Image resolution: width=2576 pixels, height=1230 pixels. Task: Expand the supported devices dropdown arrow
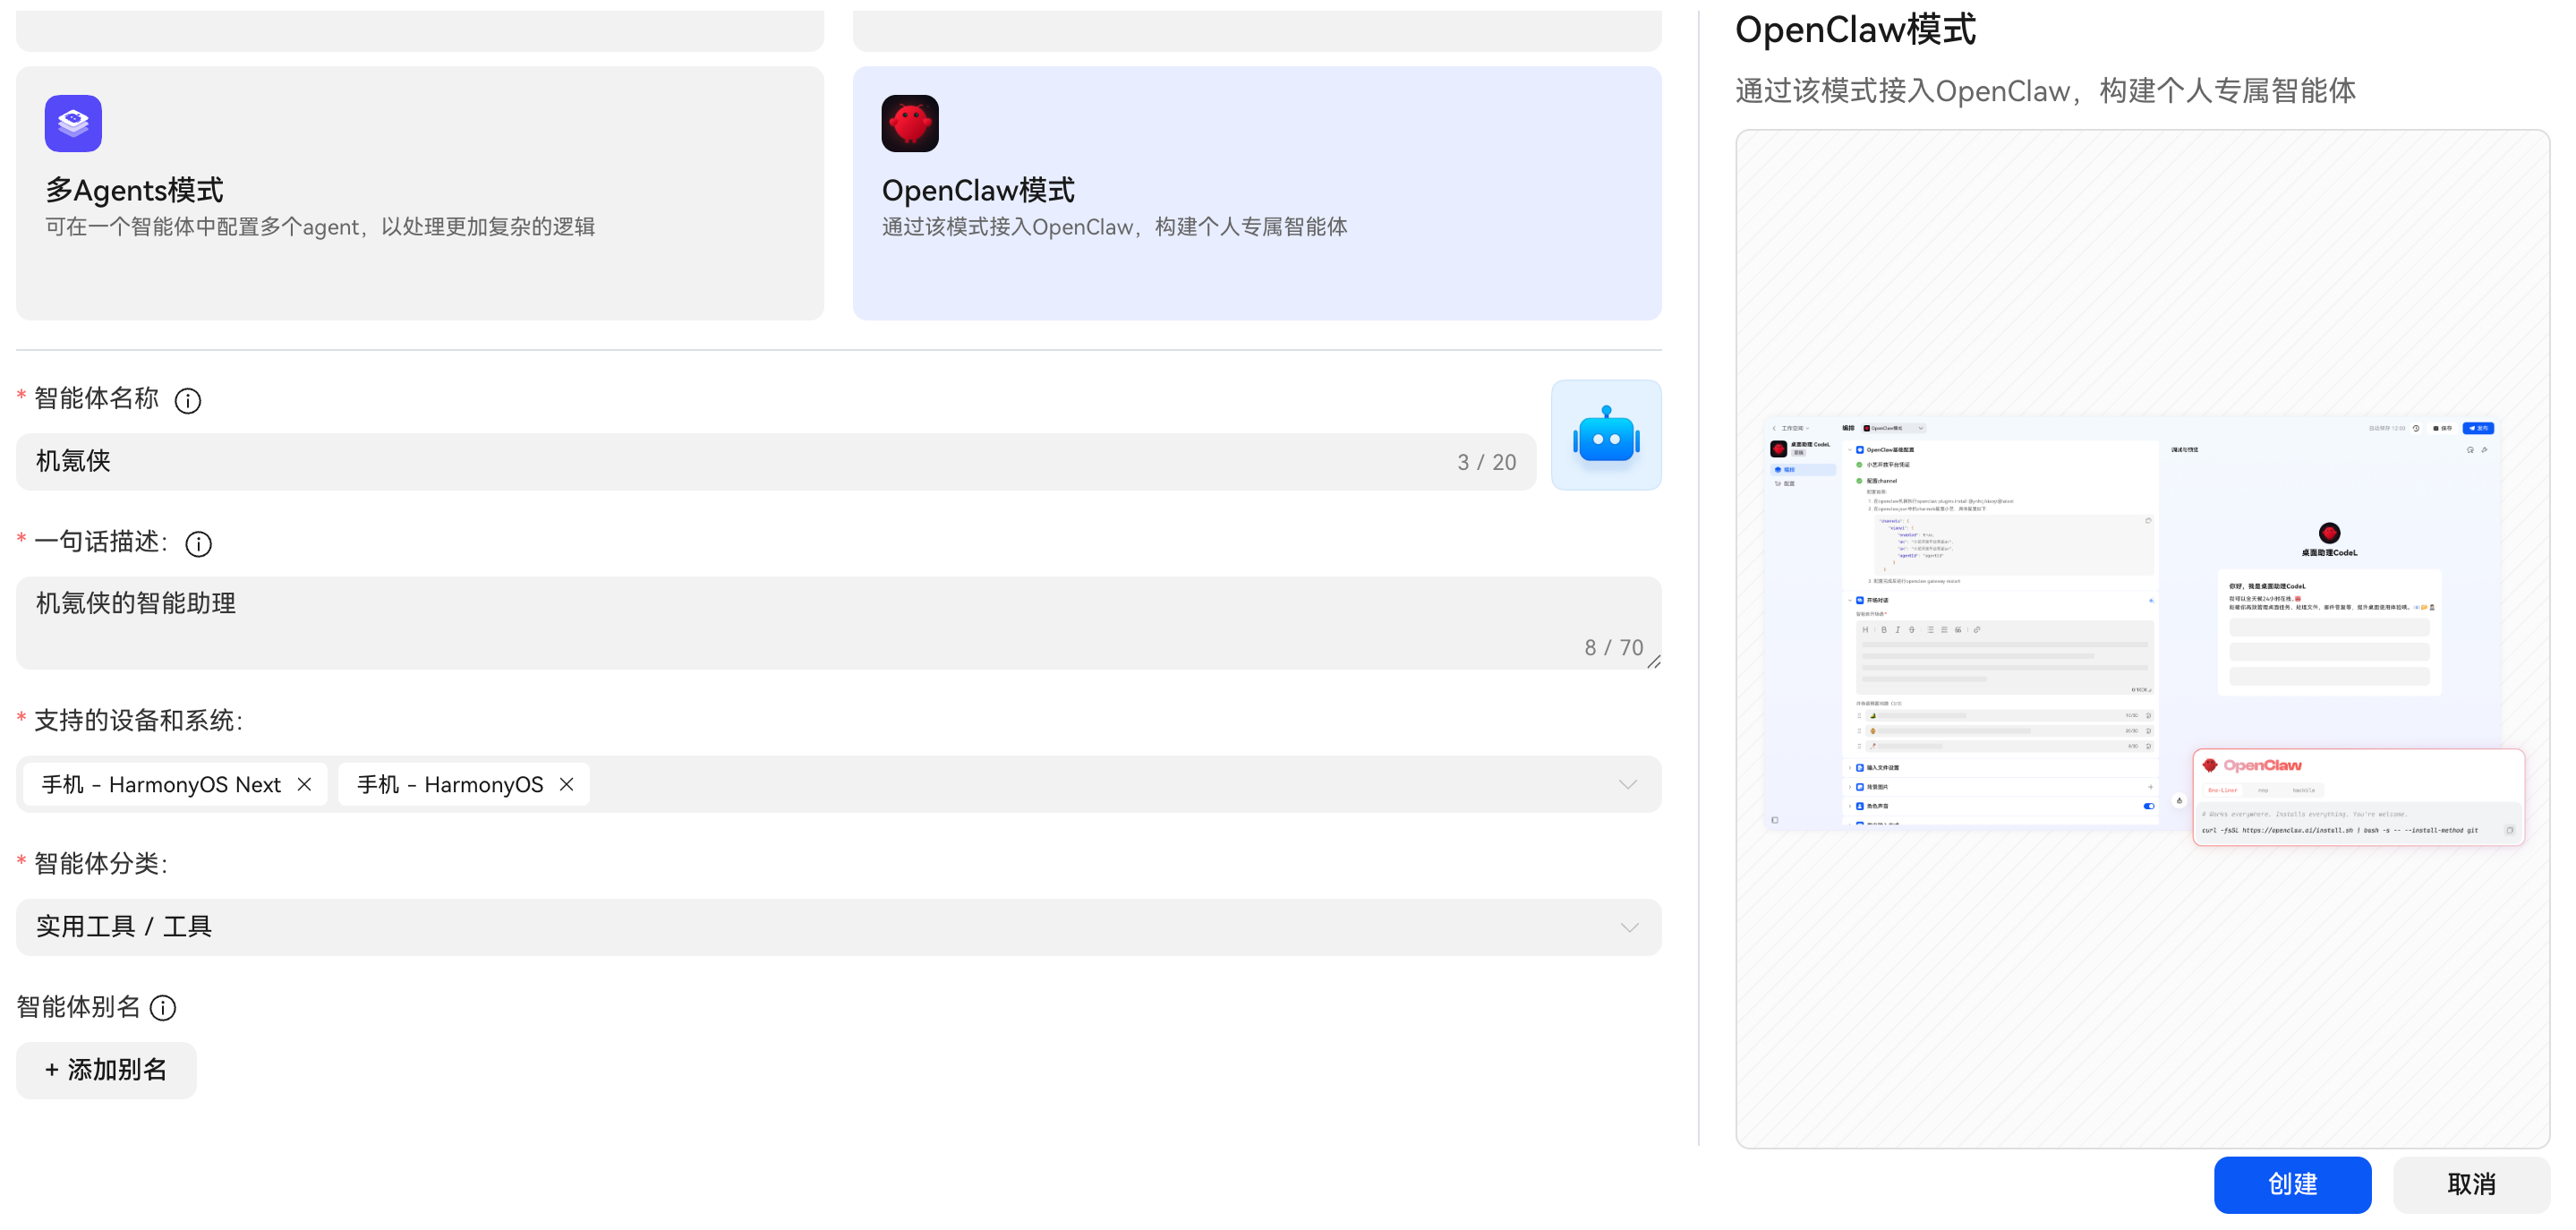(1627, 785)
